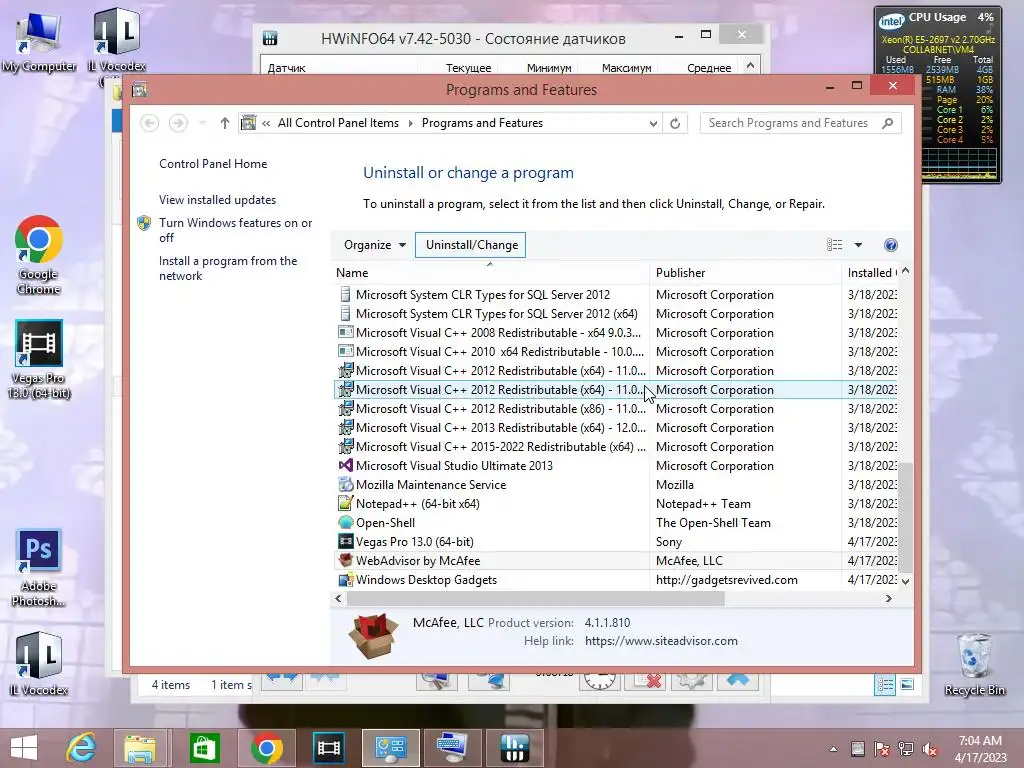
Task: Open Vegas Pro 13.0 desktop shortcut
Action: (x=39, y=359)
